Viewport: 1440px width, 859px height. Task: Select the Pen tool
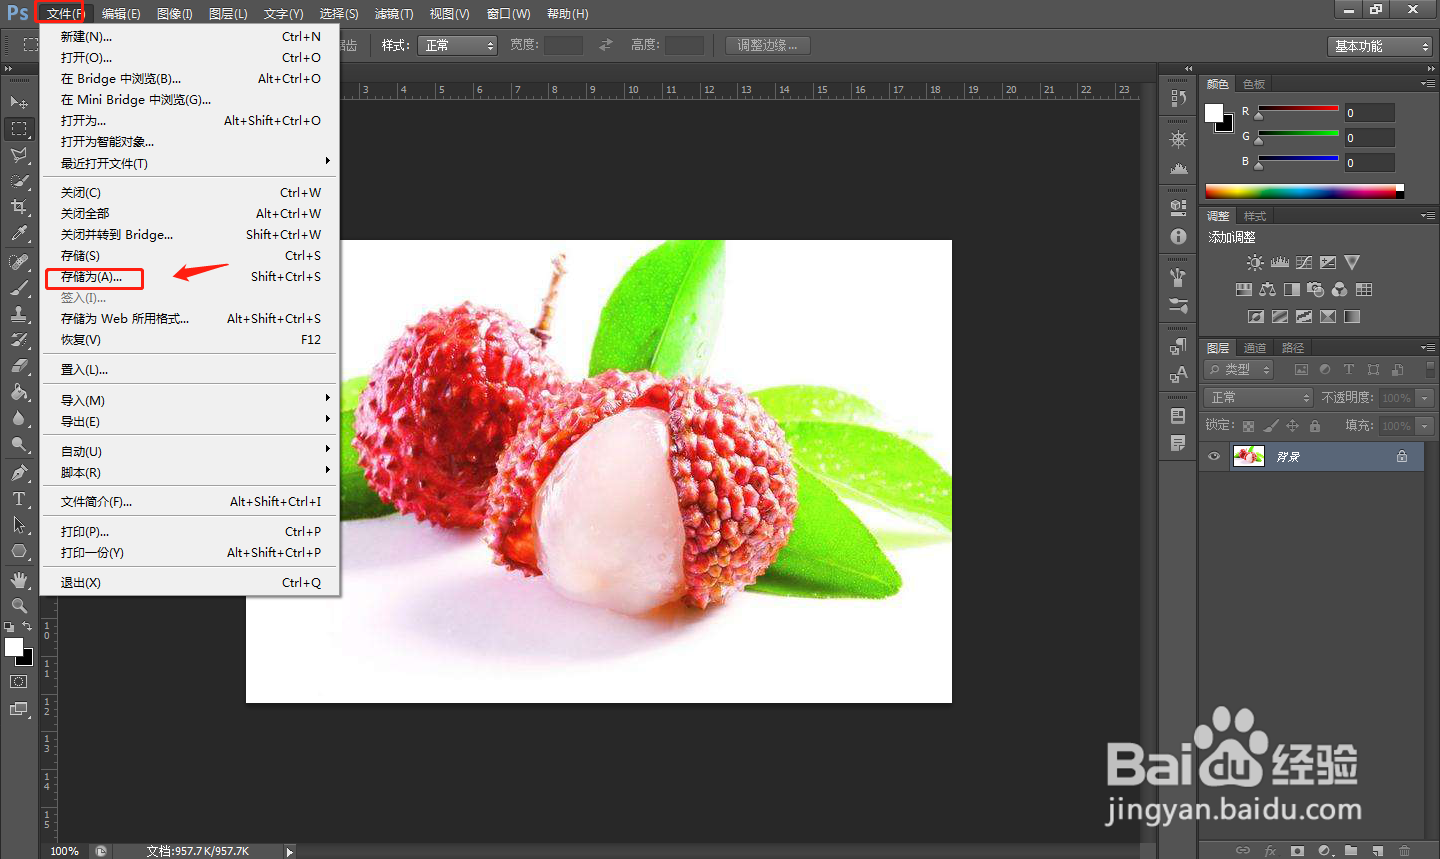pyautogui.click(x=19, y=473)
